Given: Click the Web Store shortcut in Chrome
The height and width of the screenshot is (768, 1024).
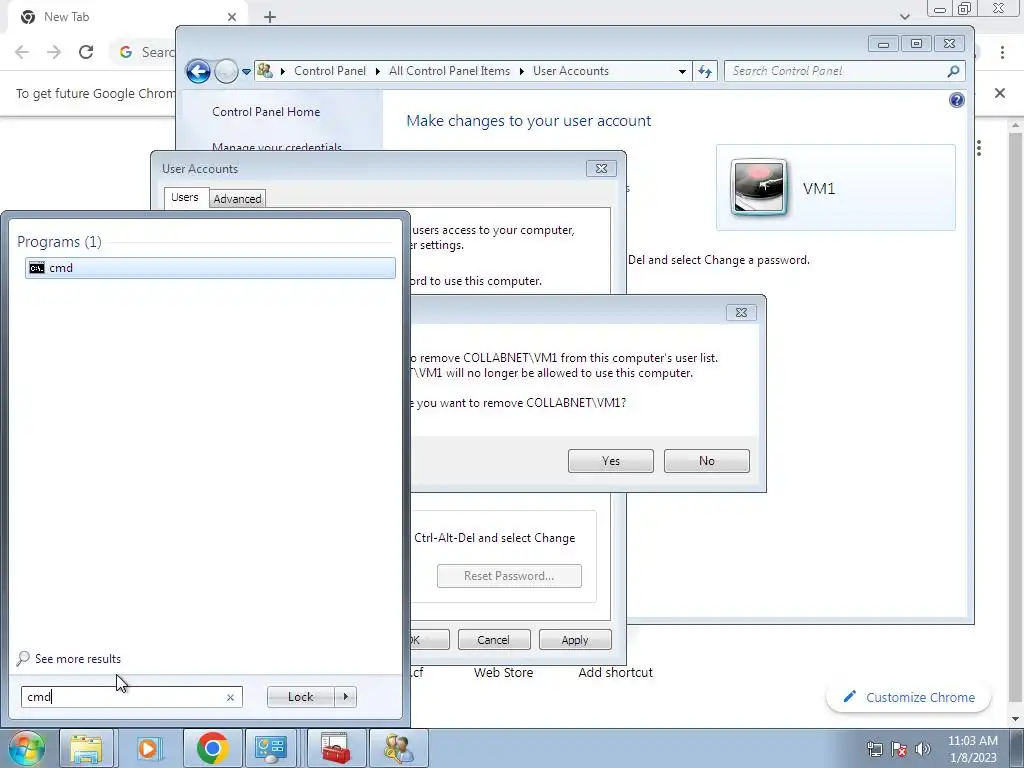Looking at the screenshot, I should coord(504,673).
